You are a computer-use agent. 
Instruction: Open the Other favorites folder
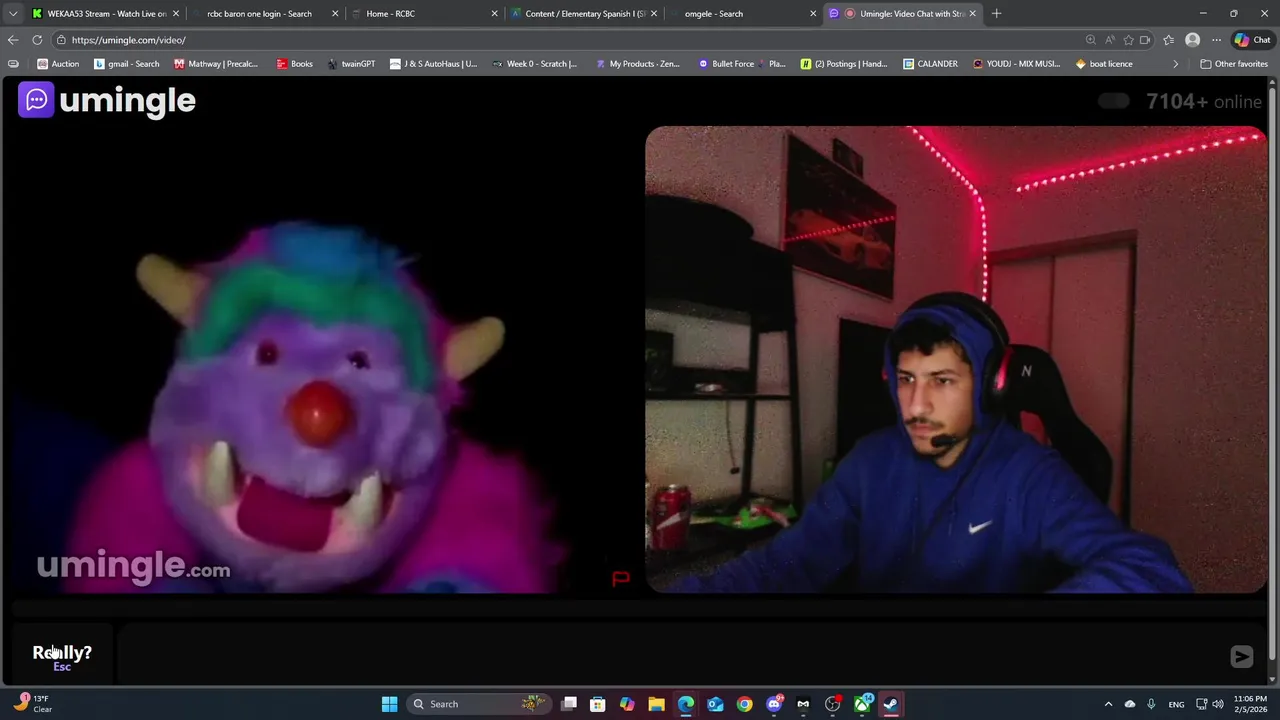(1233, 64)
